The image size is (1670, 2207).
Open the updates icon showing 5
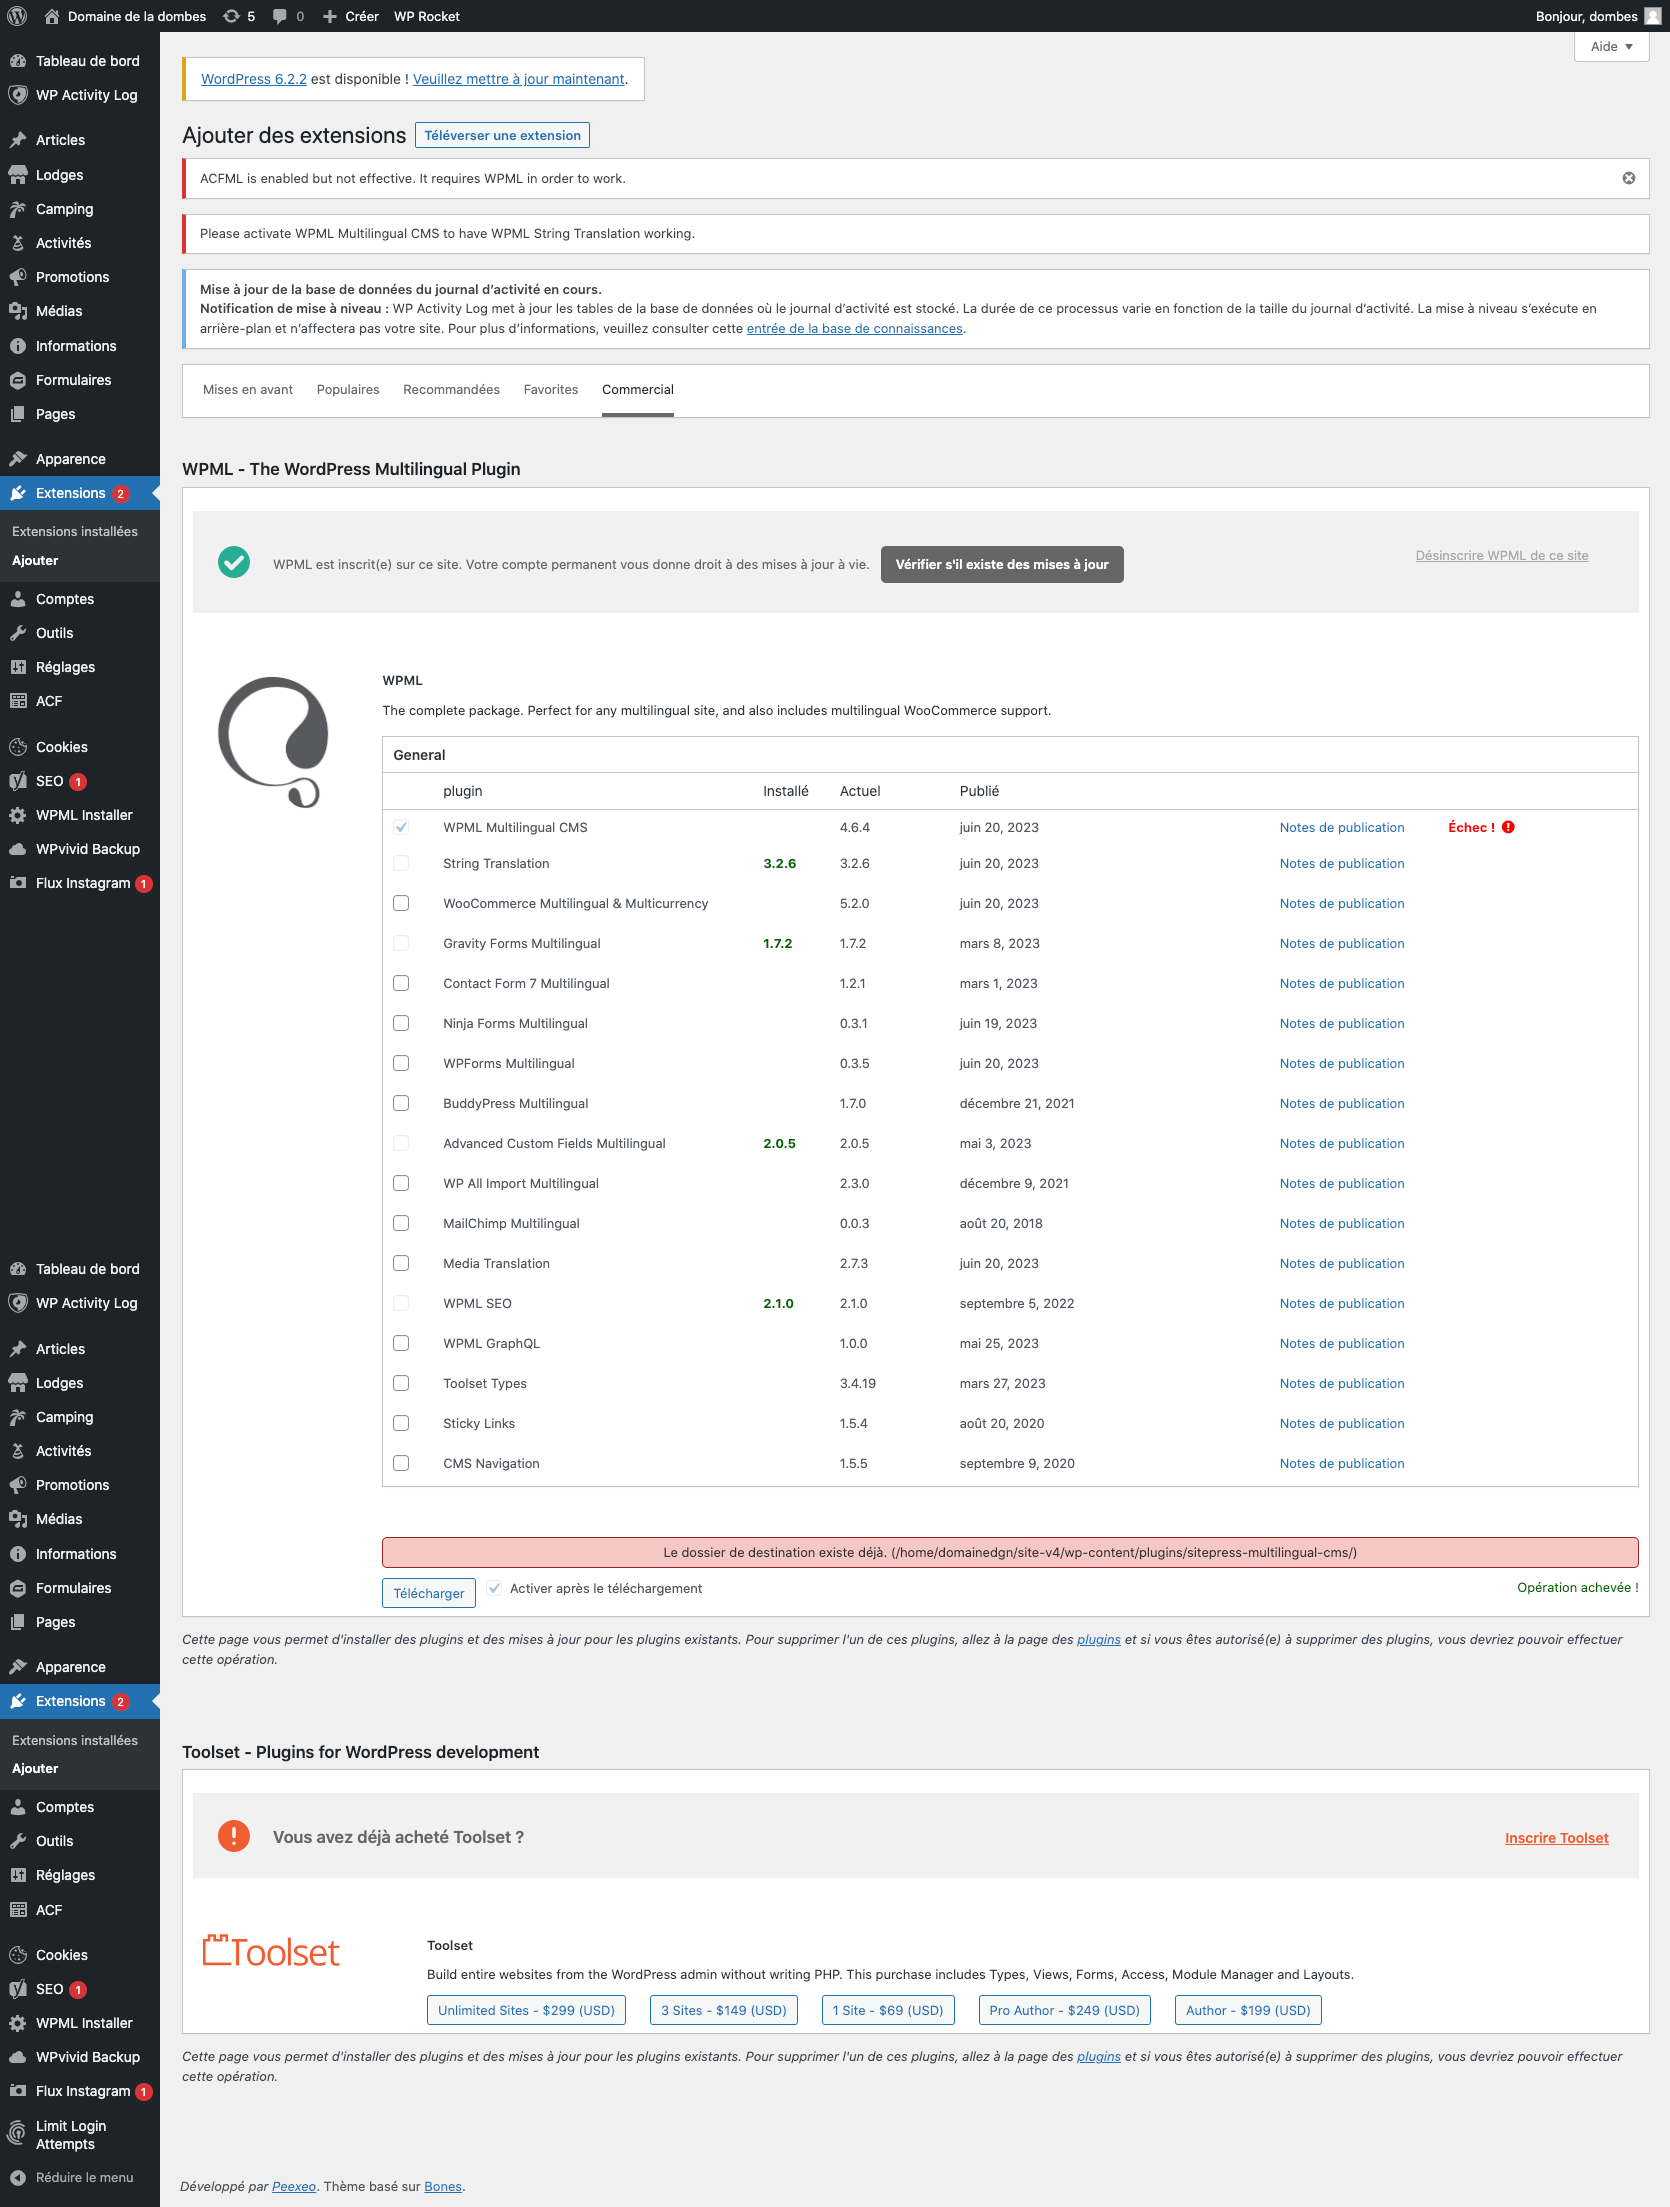pyautogui.click(x=231, y=16)
